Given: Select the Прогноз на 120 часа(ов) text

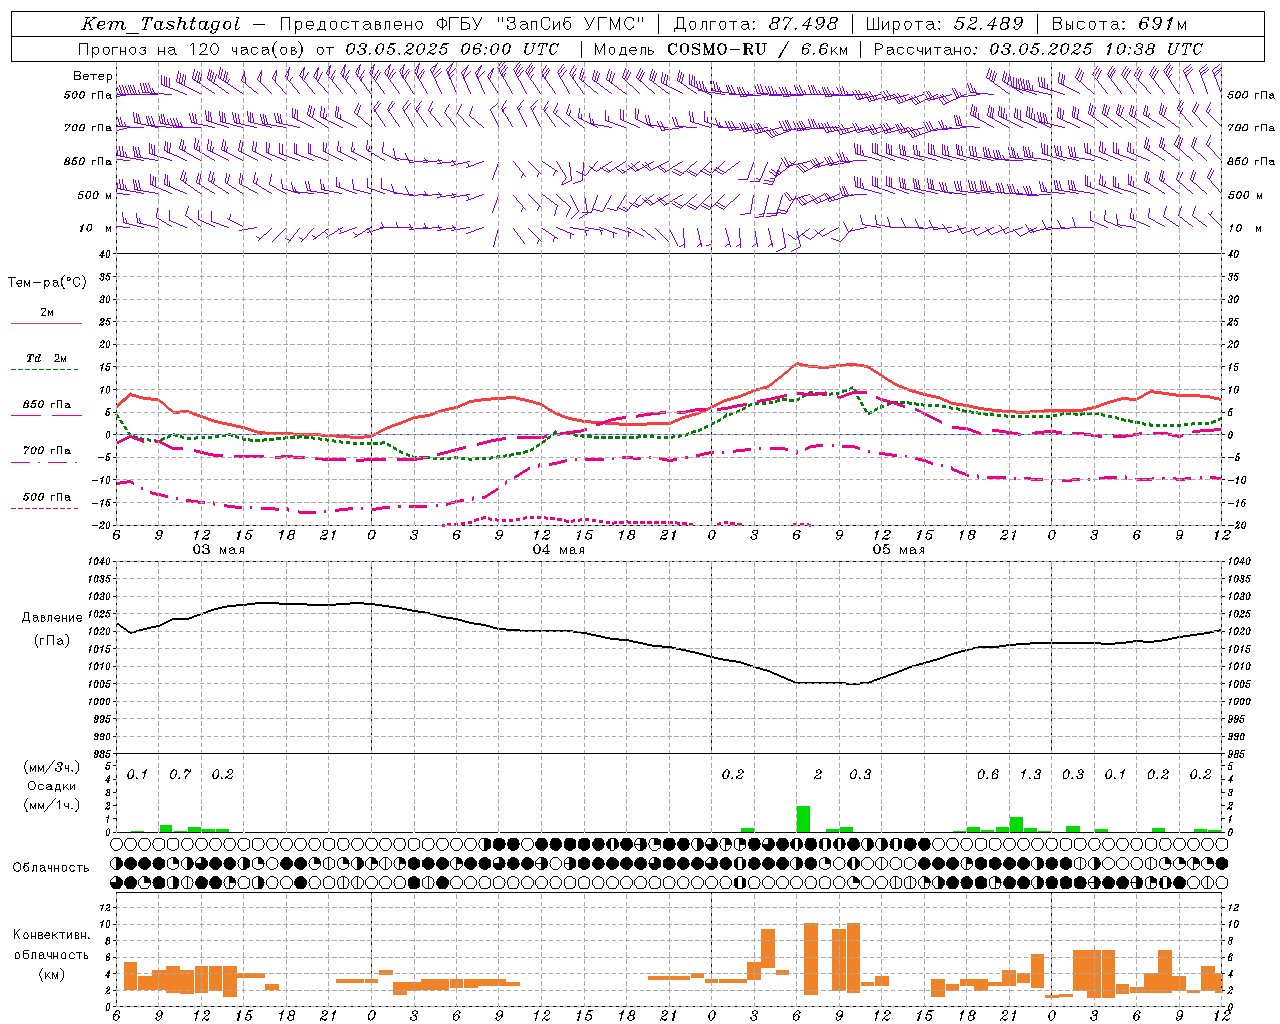Looking at the screenshot, I should [x=193, y=48].
